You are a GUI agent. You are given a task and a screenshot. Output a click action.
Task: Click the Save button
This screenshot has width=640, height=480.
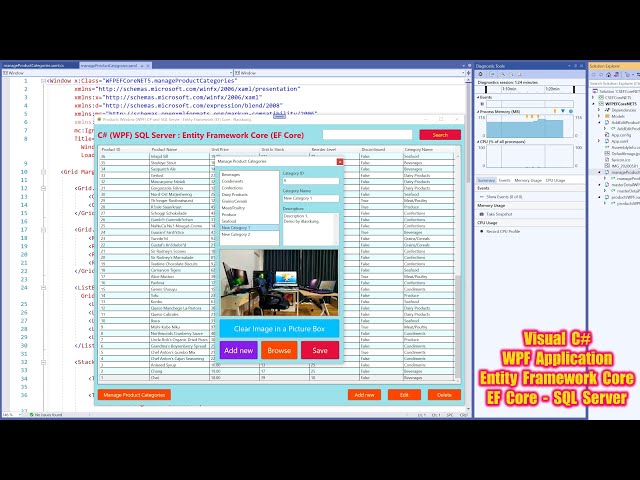pos(320,350)
